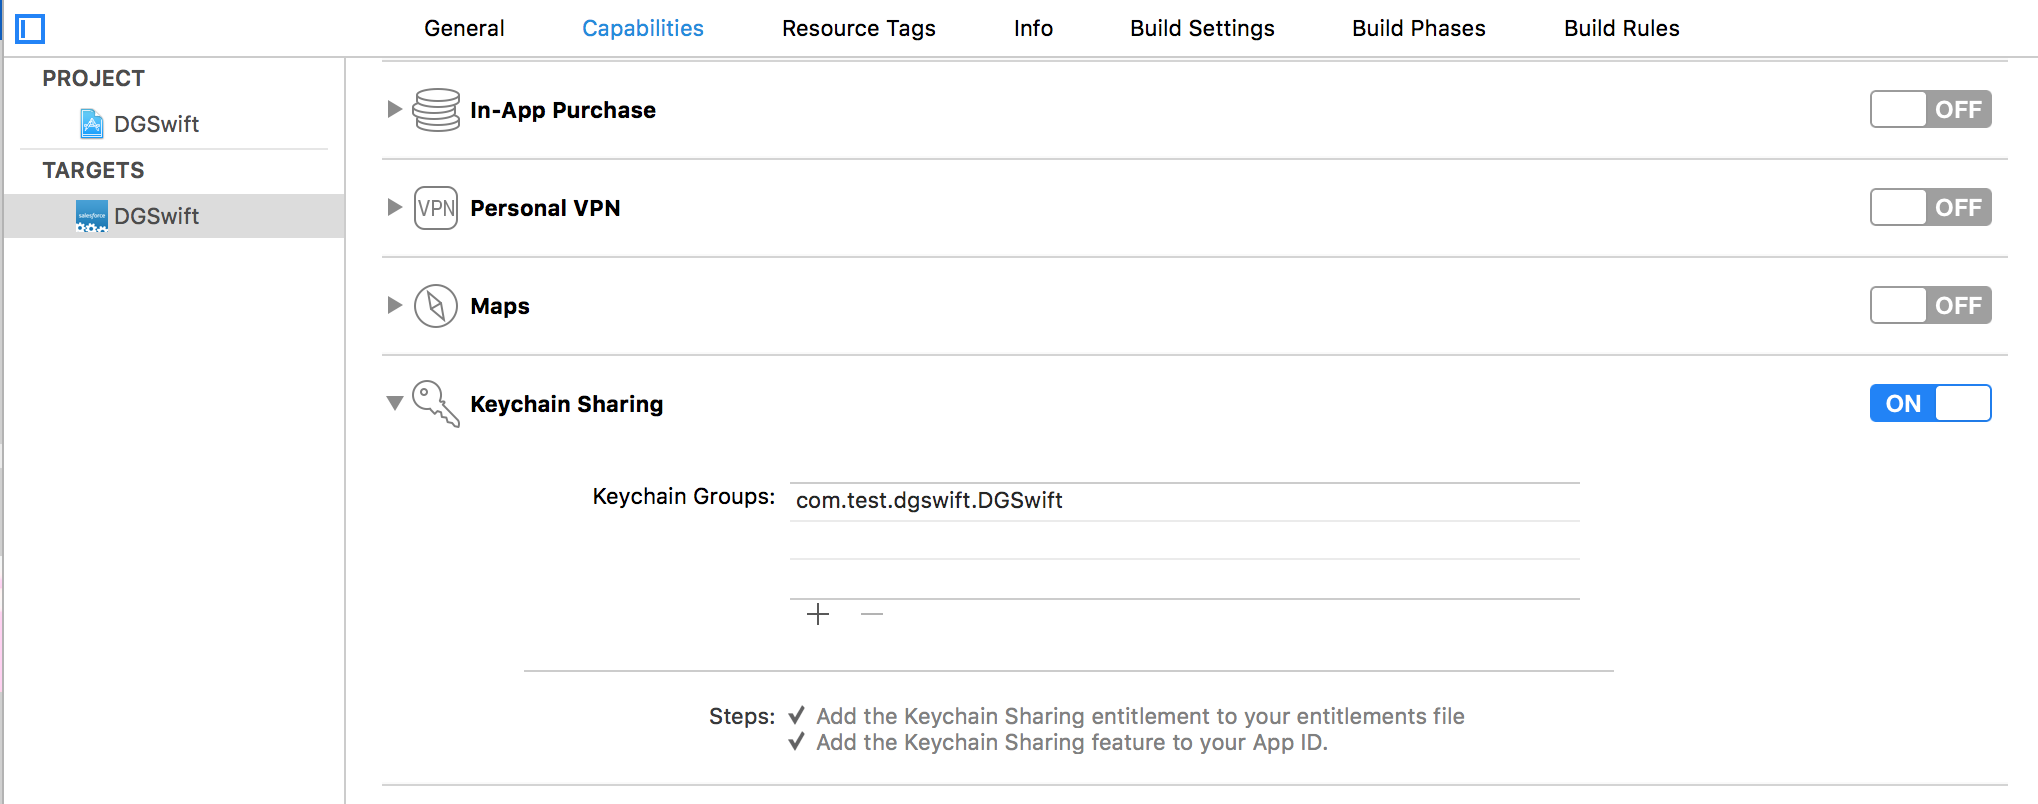Screen dimensions: 2038x804
Task: Click the Keychain Sharing title
Action: point(567,404)
